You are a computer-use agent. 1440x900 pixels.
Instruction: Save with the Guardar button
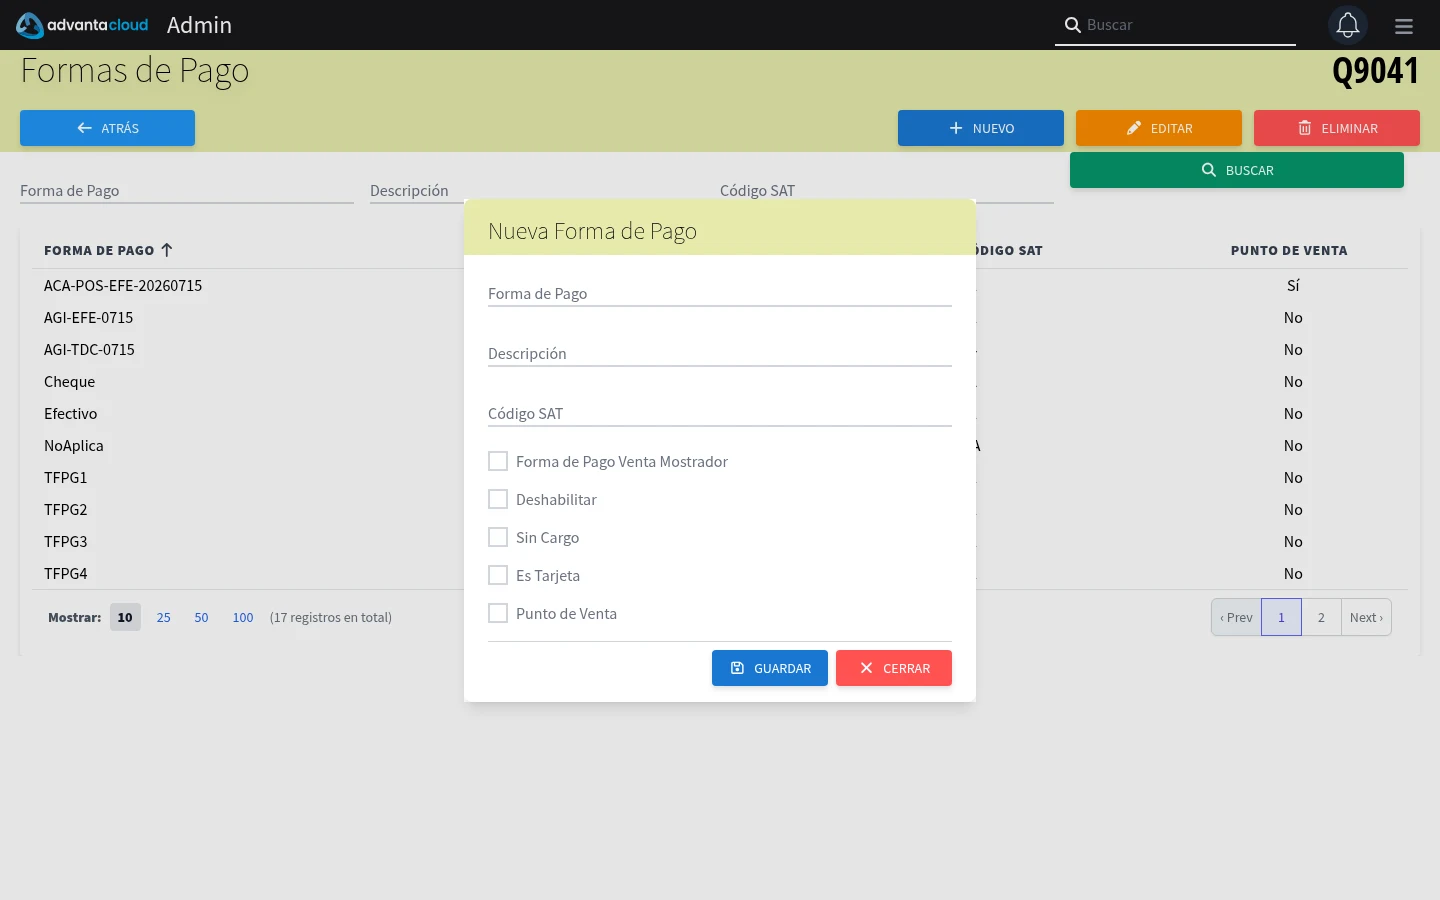click(x=770, y=668)
